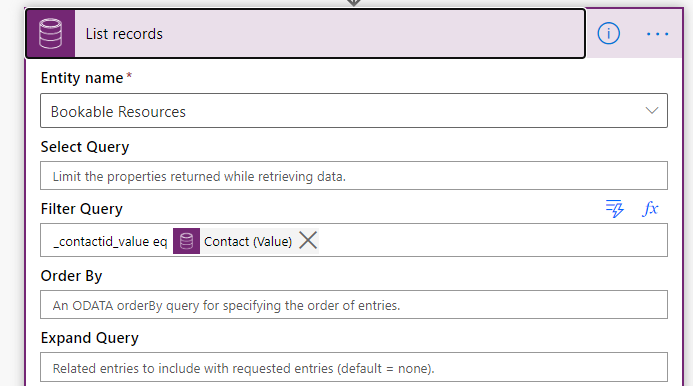Click the database icon in List records header
This screenshot has height=386, width=693.
click(50, 34)
